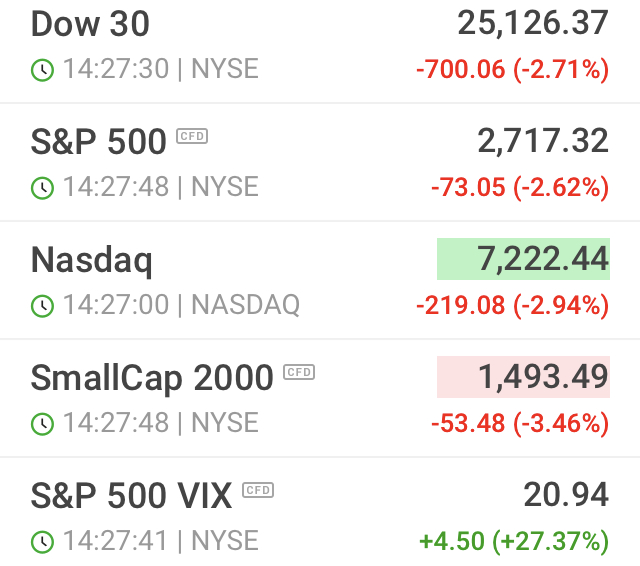Open the Dow 30 index
Screen dimensions: 640x566
click(90, 24)
